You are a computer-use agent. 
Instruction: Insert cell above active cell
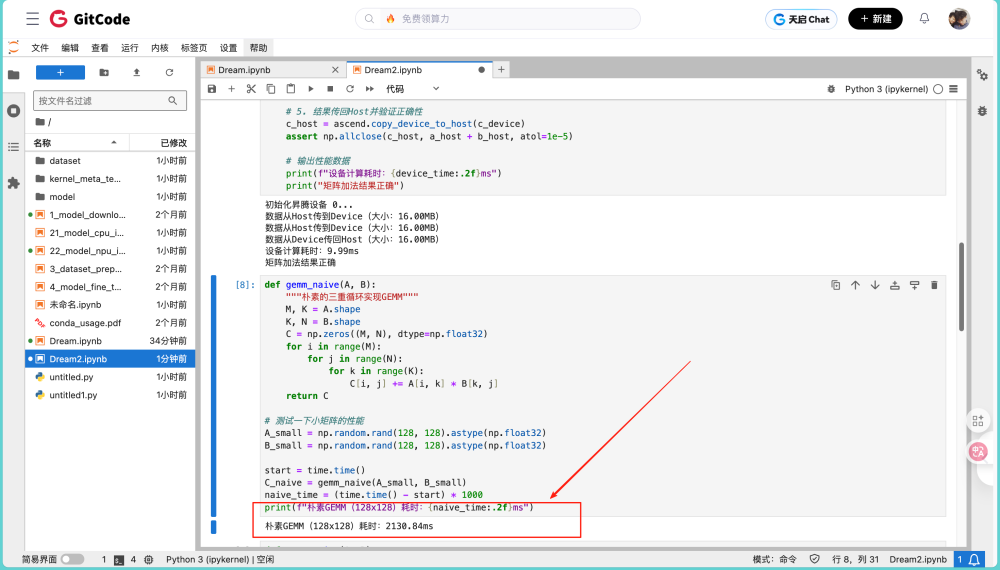pos(895,285)
